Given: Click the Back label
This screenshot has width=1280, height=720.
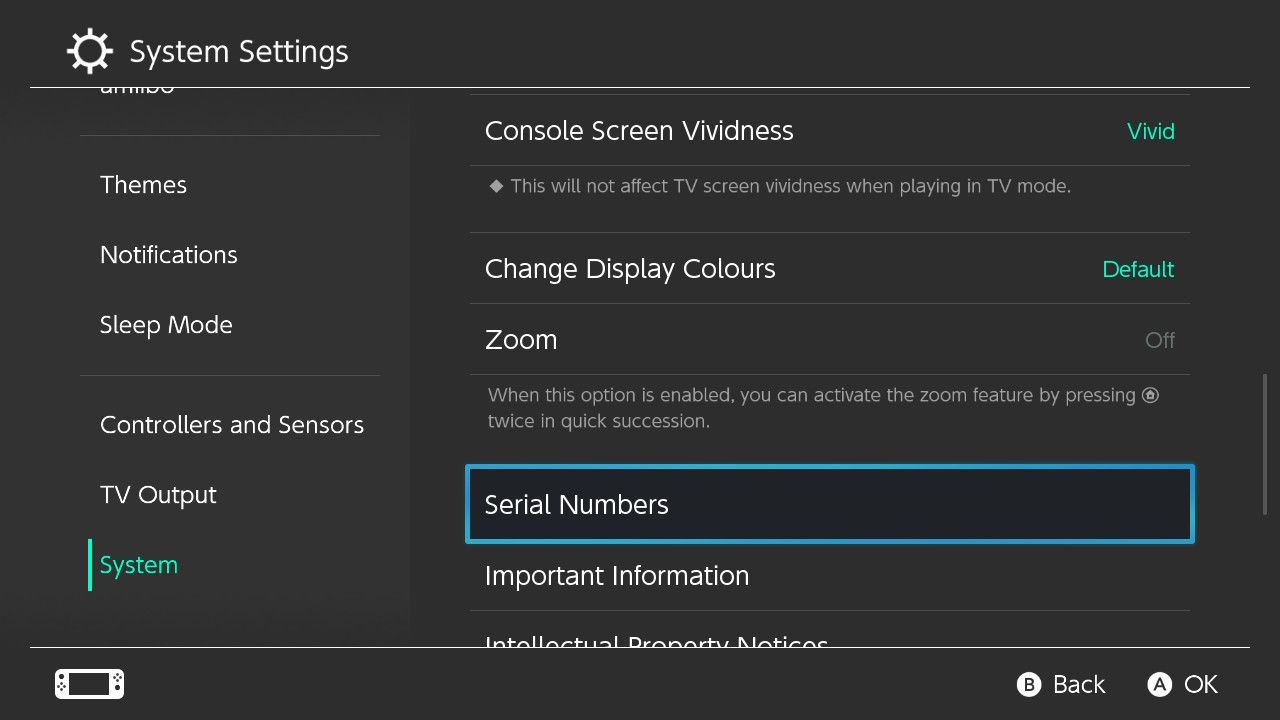Looking at the screenshot, I should pos(1078,684).
